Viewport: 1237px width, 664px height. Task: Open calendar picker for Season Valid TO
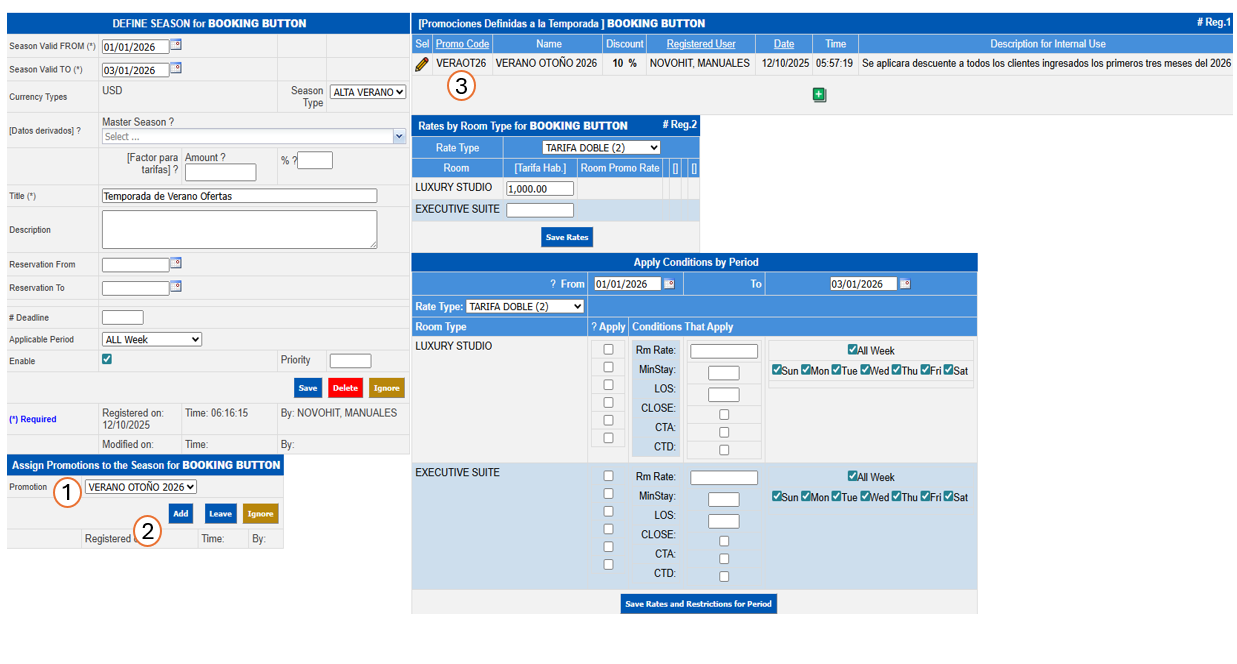click(x=176, y=69)
